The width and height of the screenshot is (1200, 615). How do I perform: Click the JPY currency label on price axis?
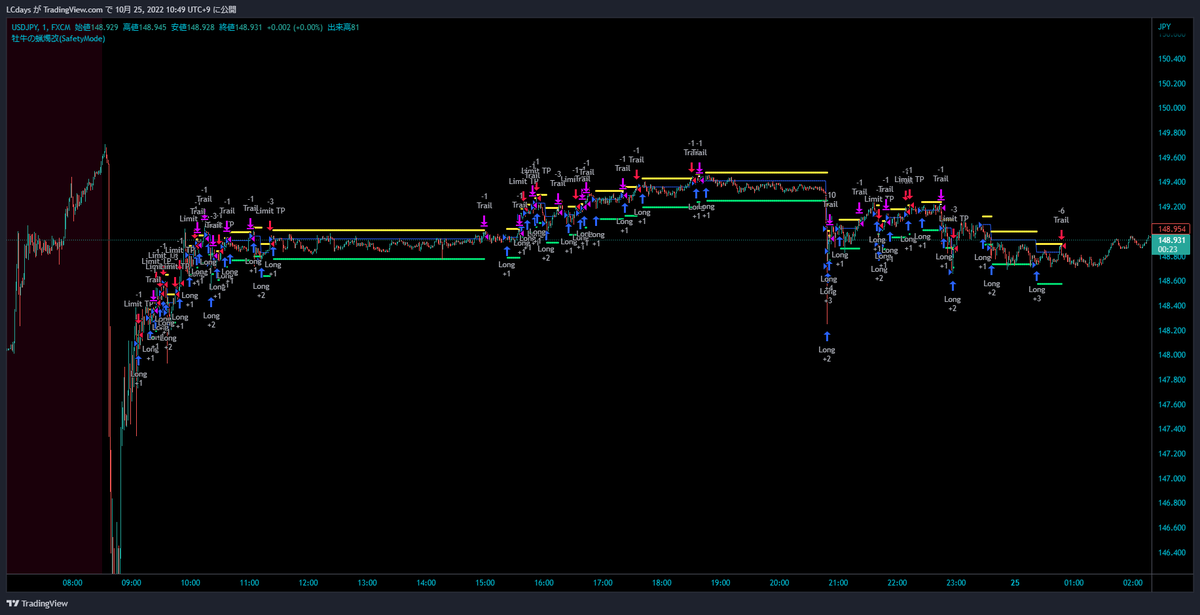[1163, 26]
